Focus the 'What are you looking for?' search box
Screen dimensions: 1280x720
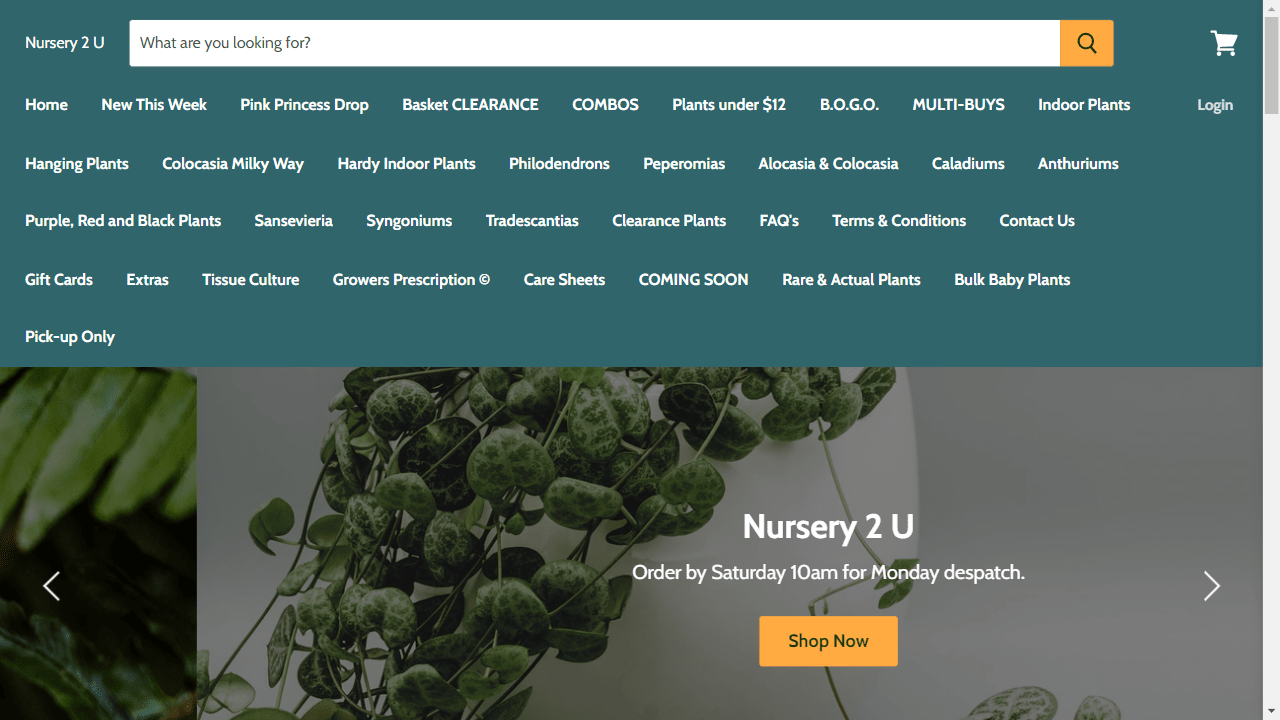594,43
